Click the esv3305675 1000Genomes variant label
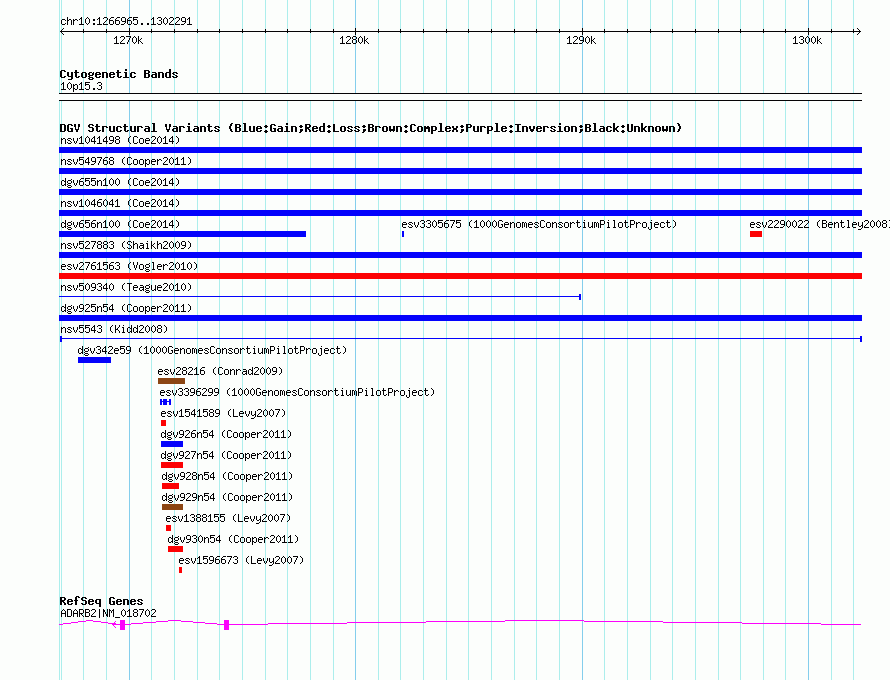This screenshot has height=680, width=890. (x=539, y=224)
